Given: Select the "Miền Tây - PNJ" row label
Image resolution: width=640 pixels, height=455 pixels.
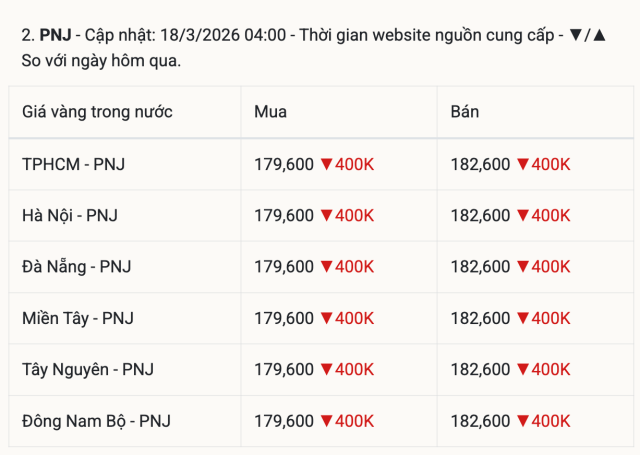Looking at the screenshot, I should (77, 318).
